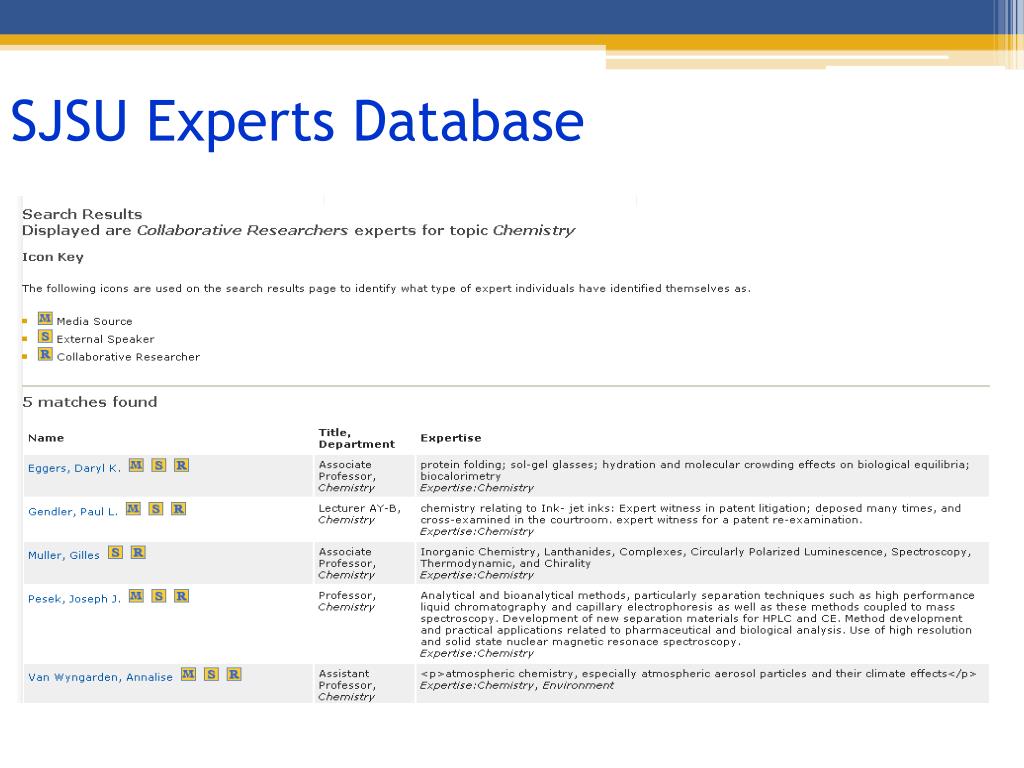Click the S icon beside Van Wyngarden, Annalise
This screenshot has height=768, width=1024.
point(211,674)
